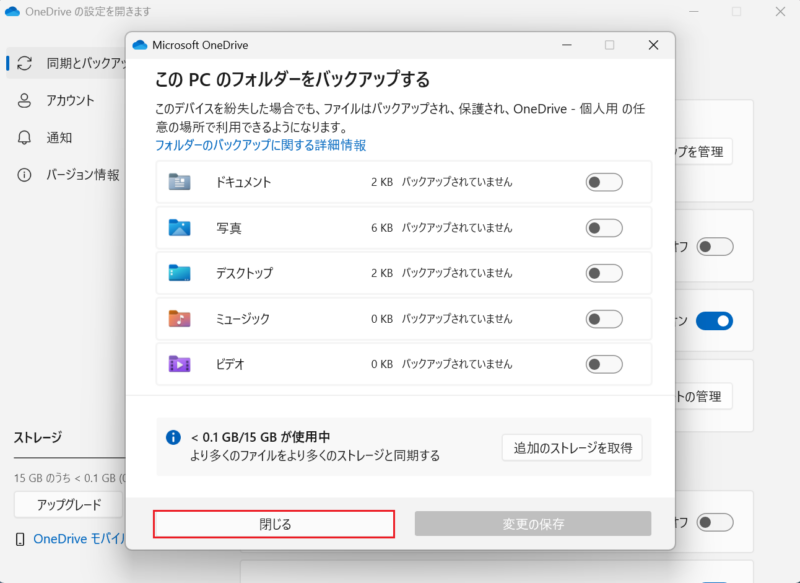Click '< 0.1 GB/15 GB が使用中' storage text
The image size is (800, 583).
[260, 437]
